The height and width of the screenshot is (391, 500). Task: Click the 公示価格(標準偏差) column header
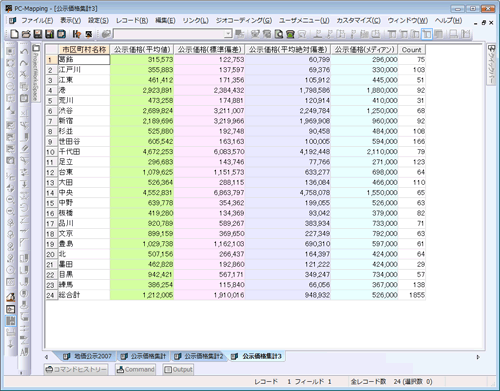pyautogui.click(x=209, y=50)
